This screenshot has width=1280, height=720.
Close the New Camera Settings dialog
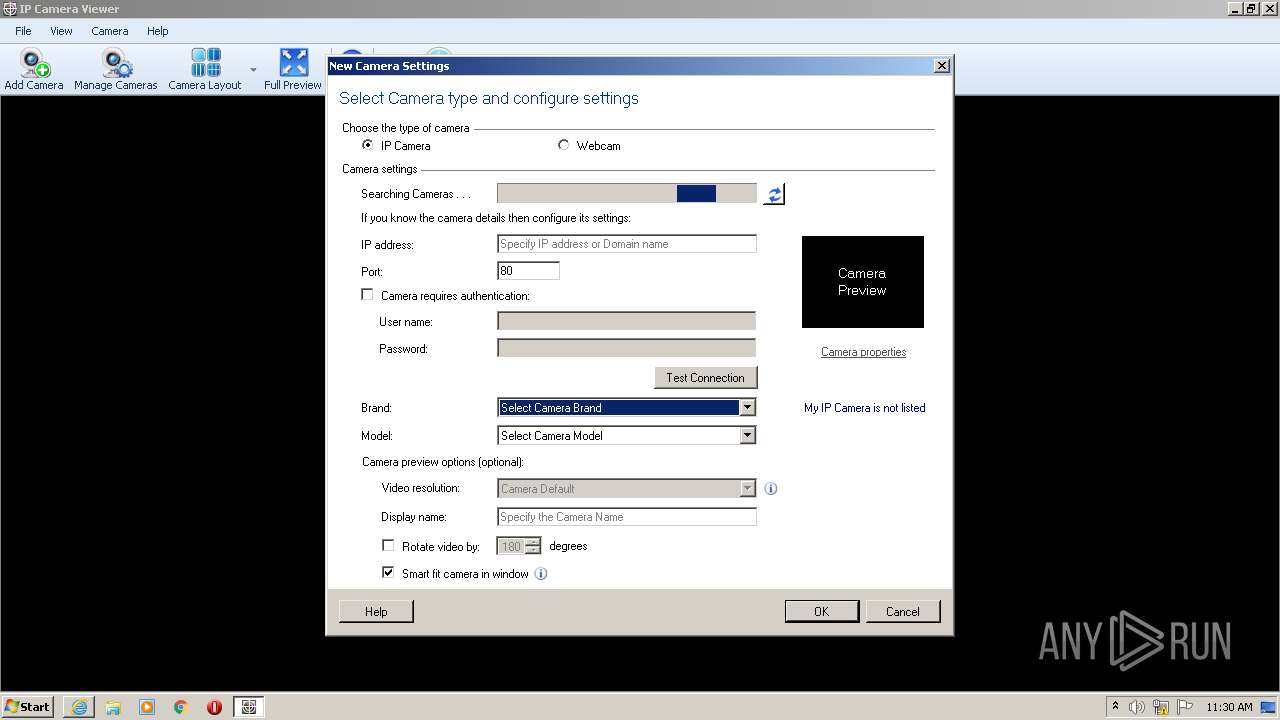click(941, 66)
